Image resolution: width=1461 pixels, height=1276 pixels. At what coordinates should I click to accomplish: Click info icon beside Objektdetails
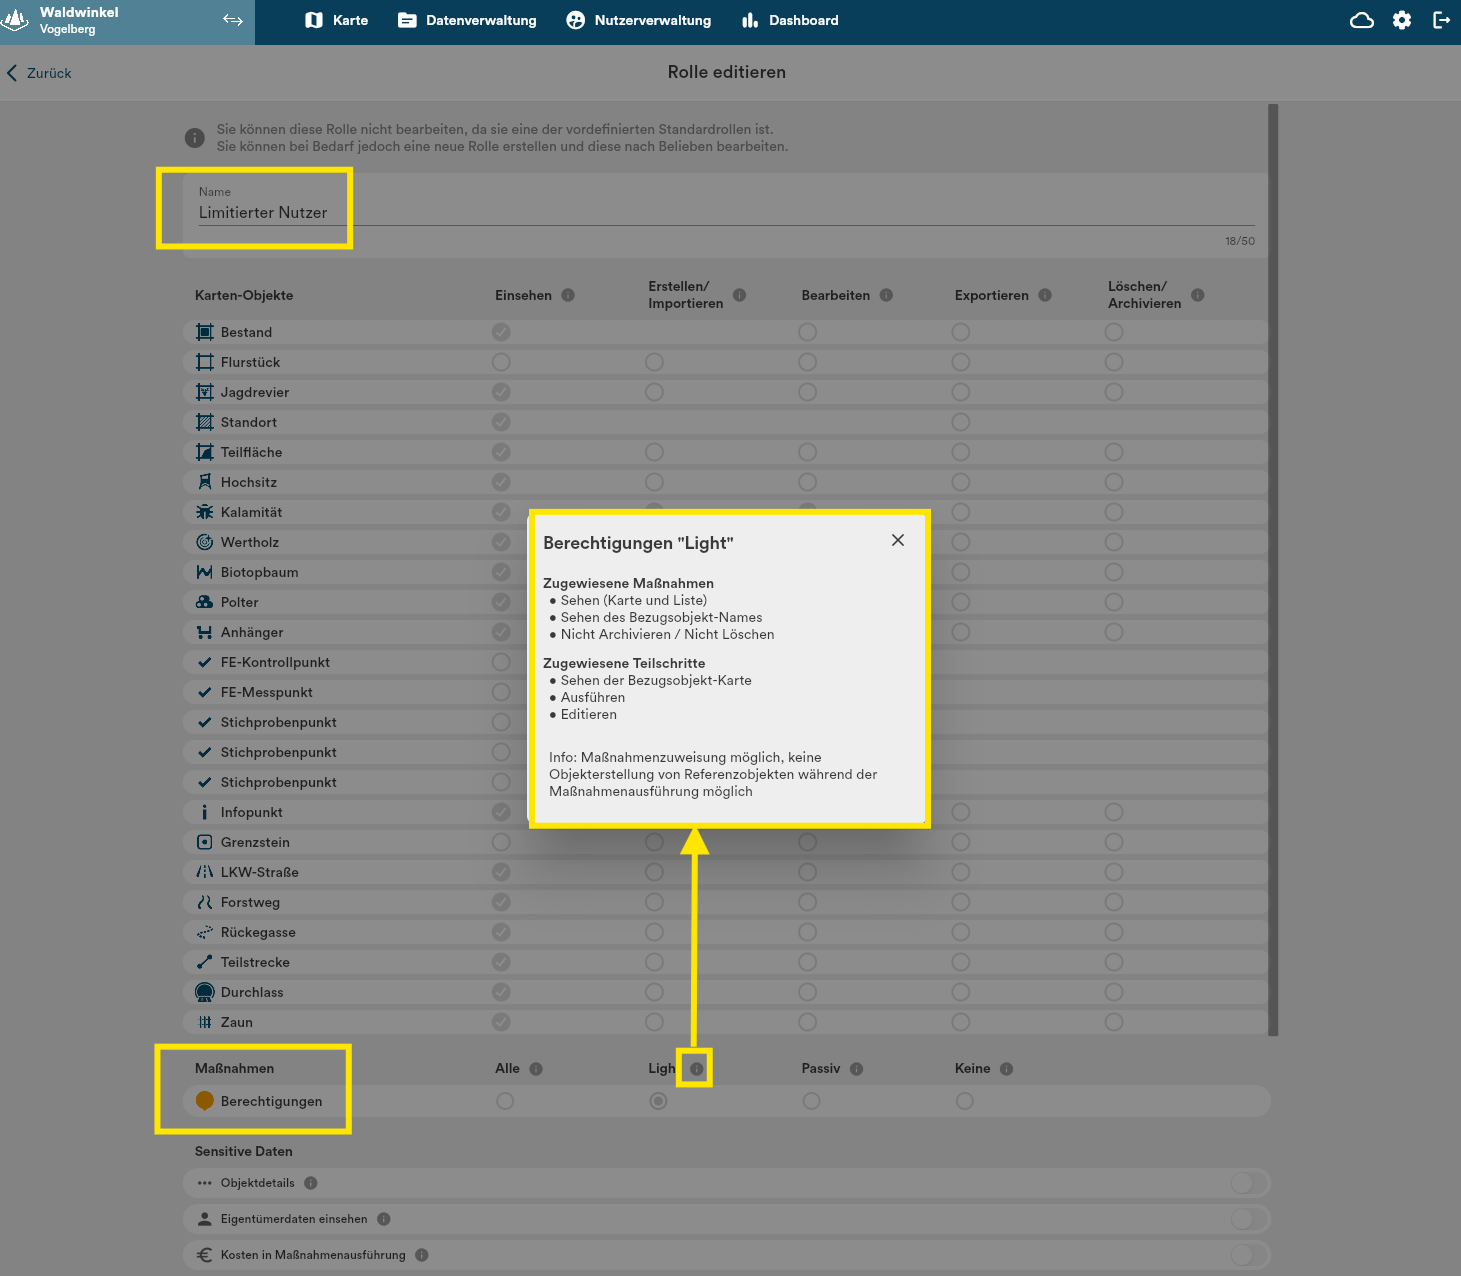point(311,1183)
